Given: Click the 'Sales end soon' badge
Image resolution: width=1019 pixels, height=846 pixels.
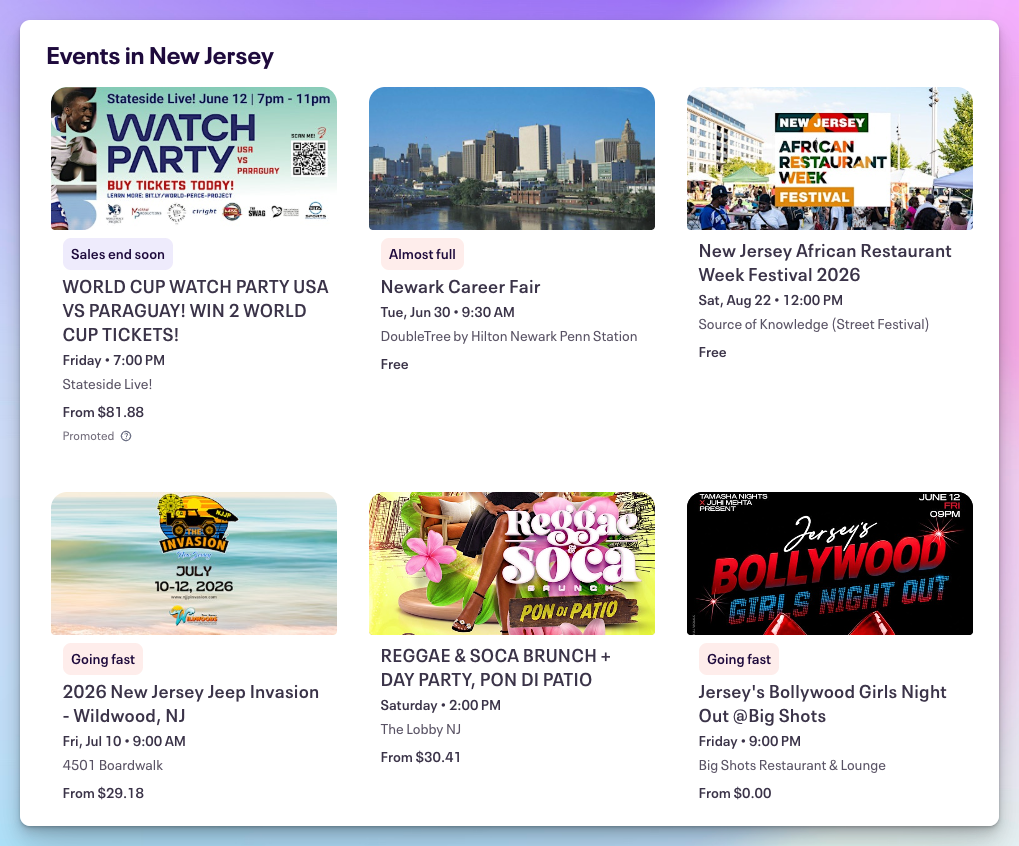Looking at the screenshot, I should [x=118, y=254].
